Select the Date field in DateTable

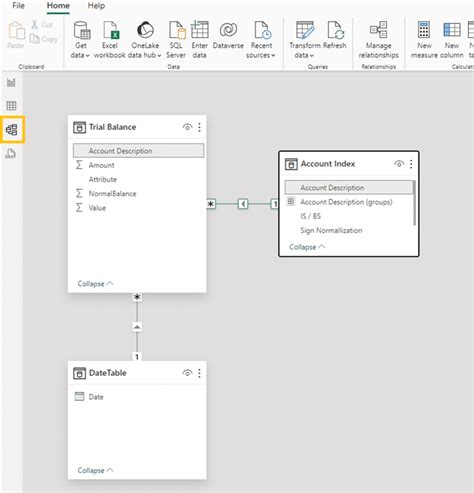138,397
